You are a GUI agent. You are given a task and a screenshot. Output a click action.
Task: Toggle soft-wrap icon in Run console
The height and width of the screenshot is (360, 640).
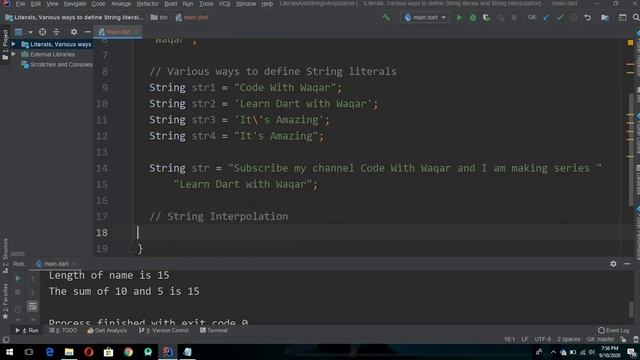(33, 306)
